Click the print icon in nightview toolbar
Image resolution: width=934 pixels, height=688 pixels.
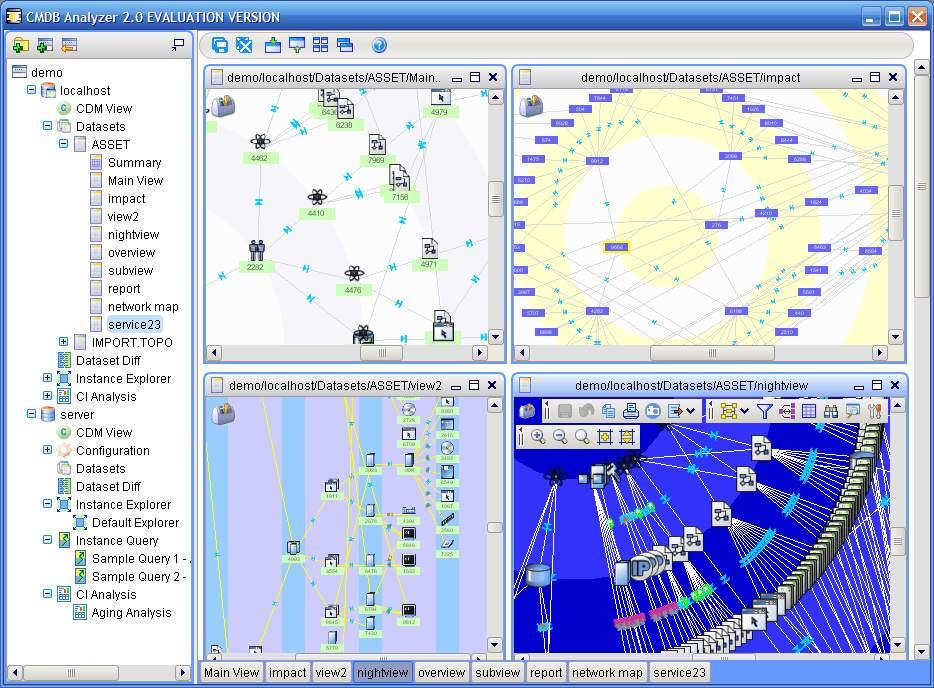coord(631,411)
